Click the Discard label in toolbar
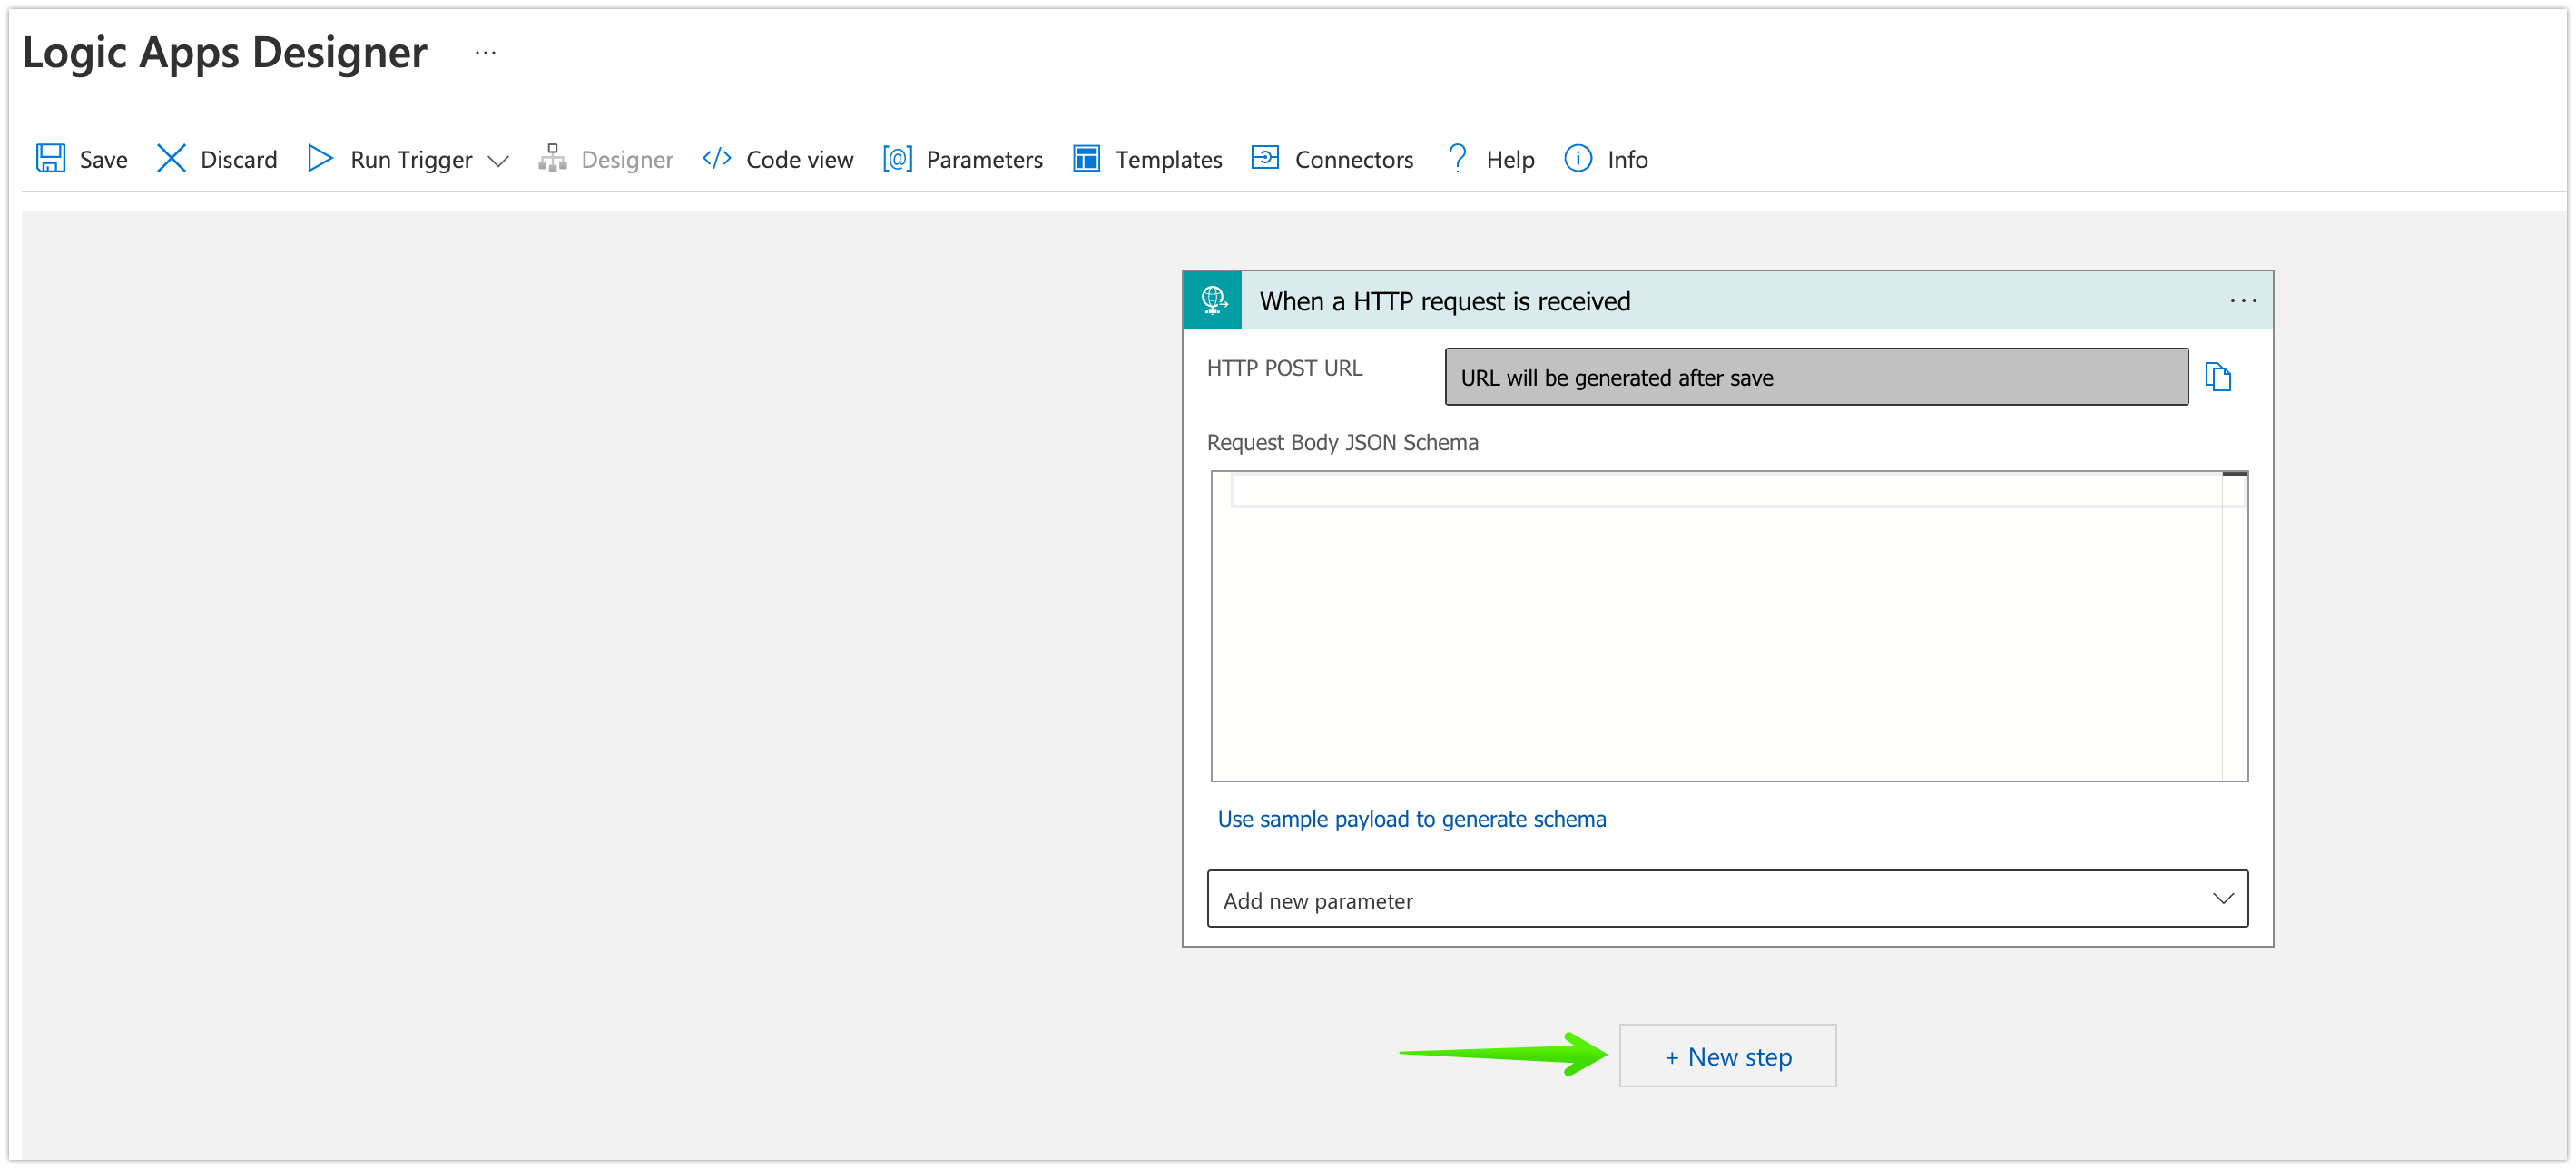Image resolution: width=2576 pixels, height=1169 pixels. 239,159
